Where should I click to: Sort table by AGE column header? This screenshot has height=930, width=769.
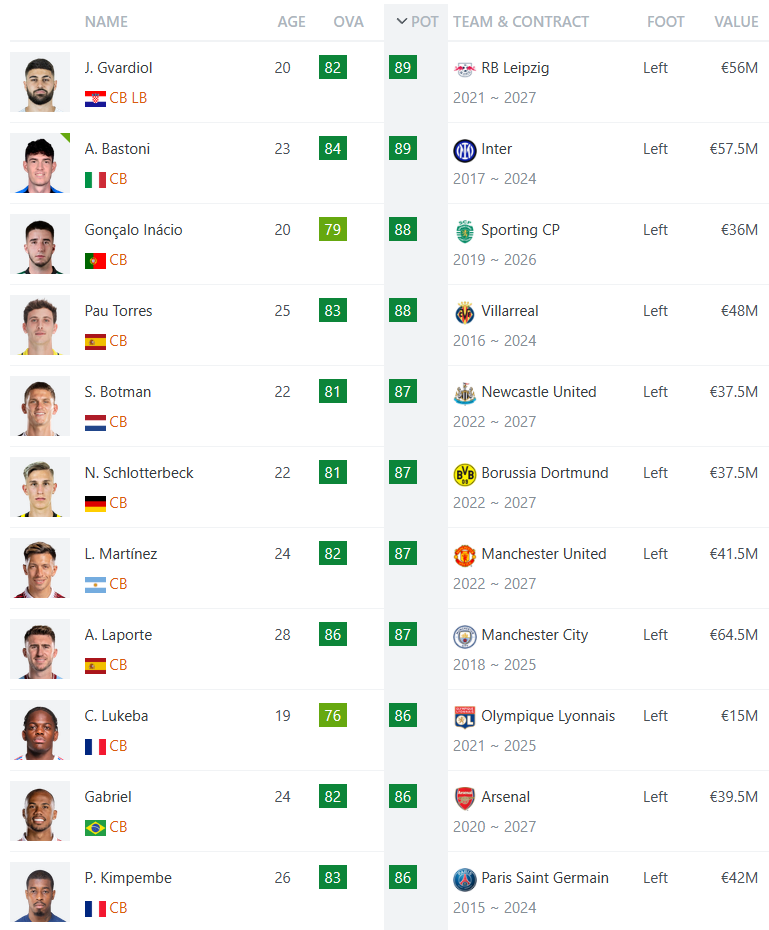(x=291, y=22)
